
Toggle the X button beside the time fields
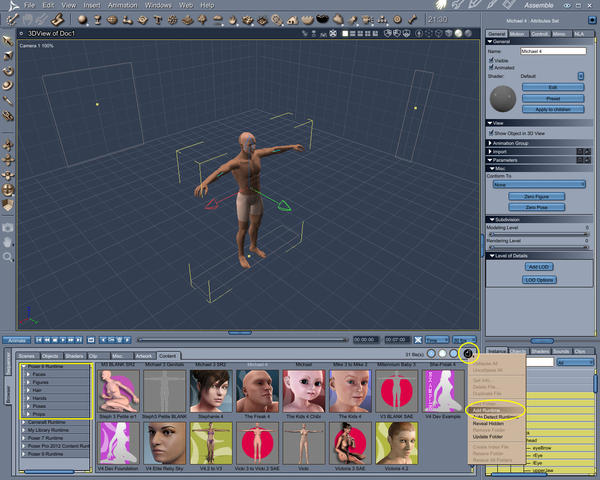pyautogui.click(x=418, y=340)
